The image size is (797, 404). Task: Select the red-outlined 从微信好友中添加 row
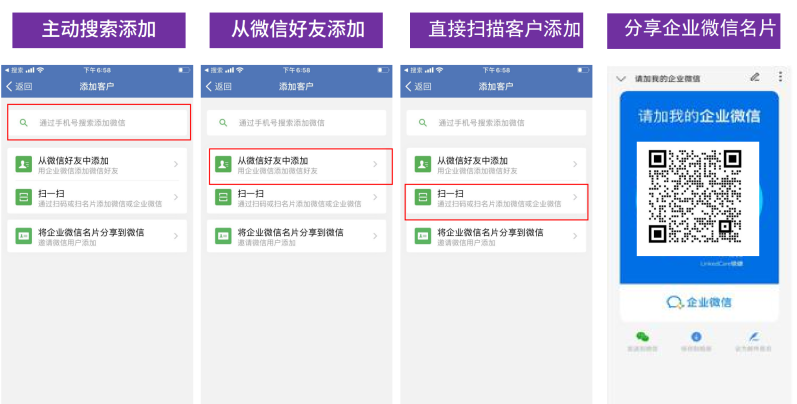coord(301,166)
